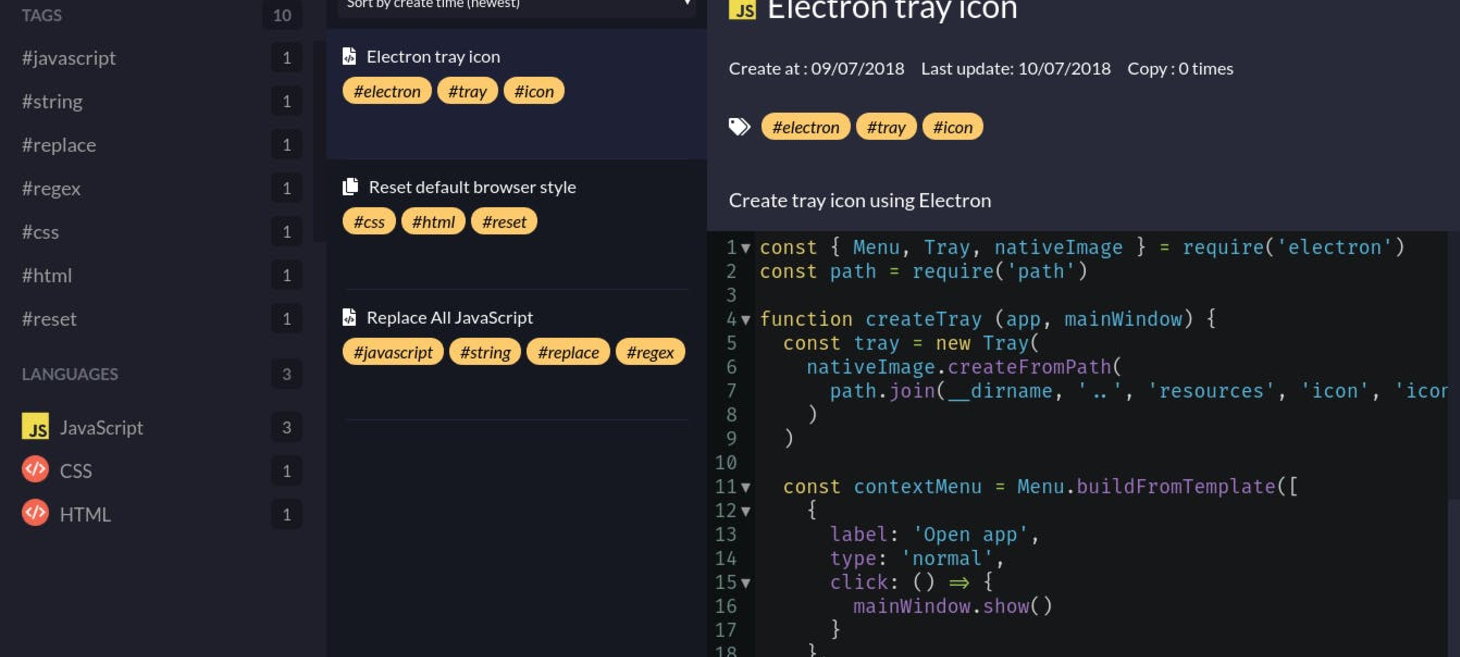Viewport: 1460px width, 657px height.
Task: Open the sort by create time dropdown
Action: pos(517,6)
